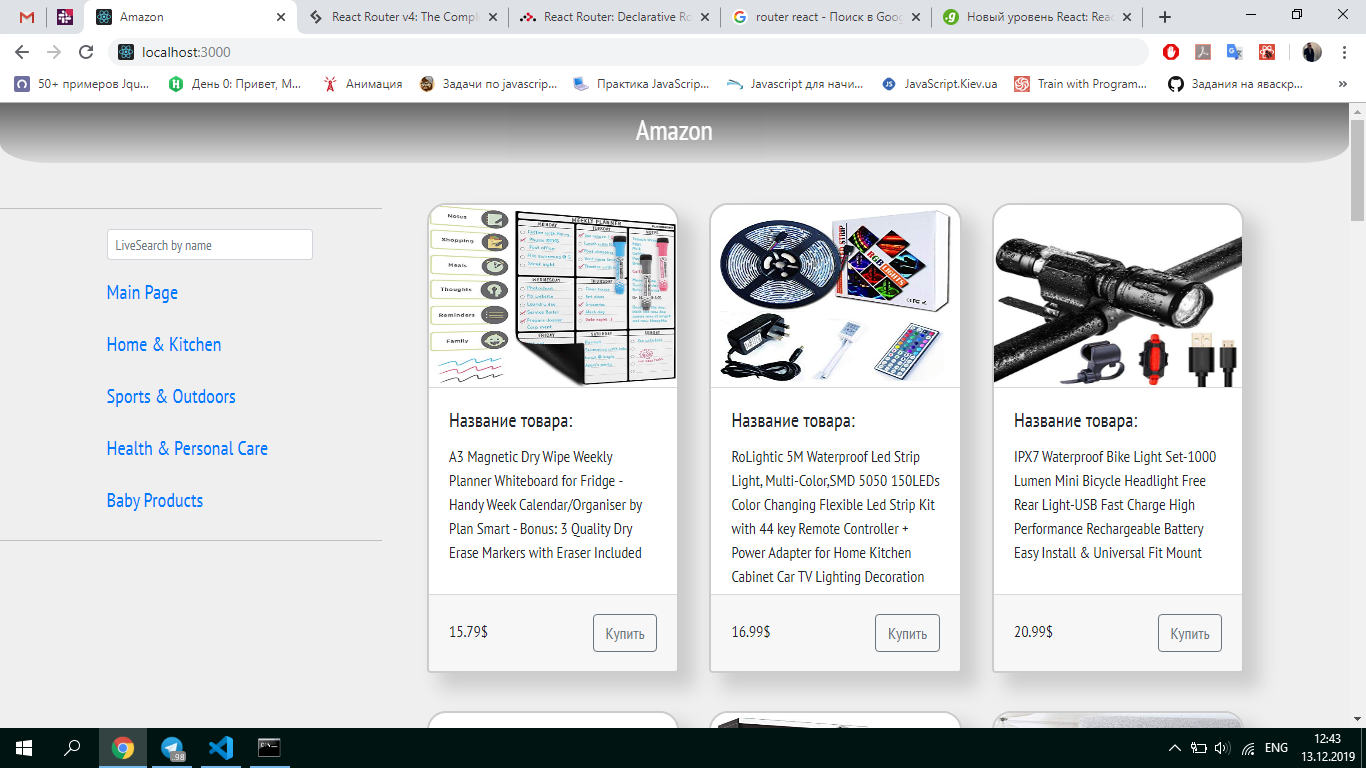Image resolution: width=1366 pixels, height=768 pixels.
Task: Open Windows taskbar search
Action: coord(72,748)
